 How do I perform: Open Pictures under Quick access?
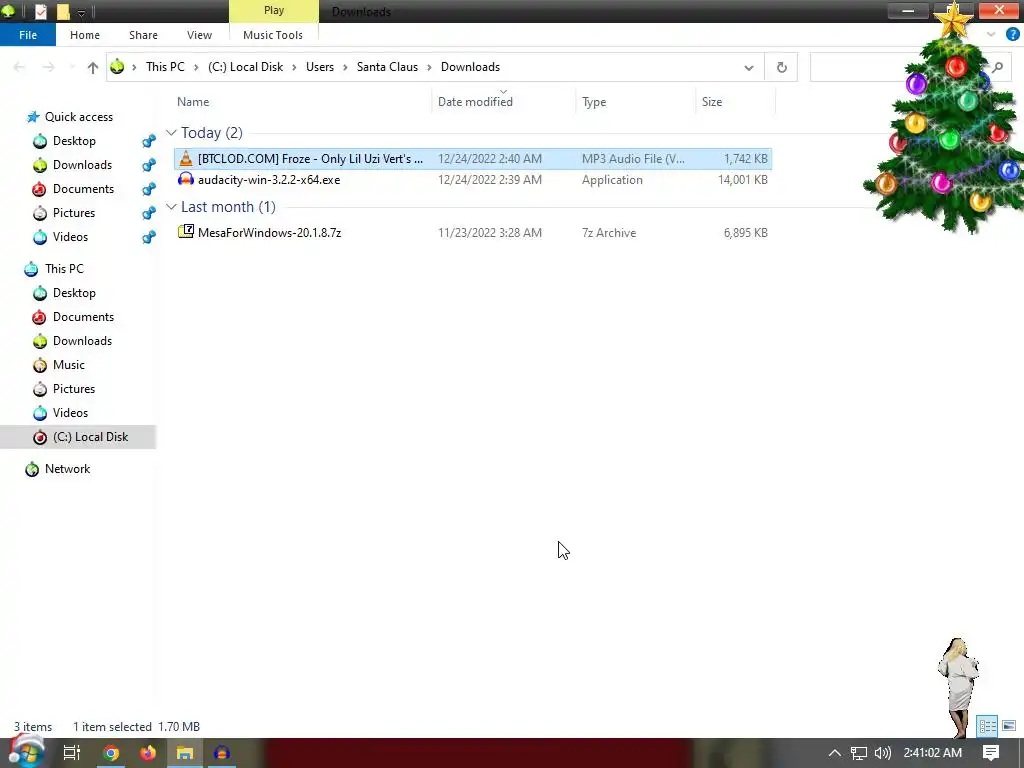click(x=74, y=213)
